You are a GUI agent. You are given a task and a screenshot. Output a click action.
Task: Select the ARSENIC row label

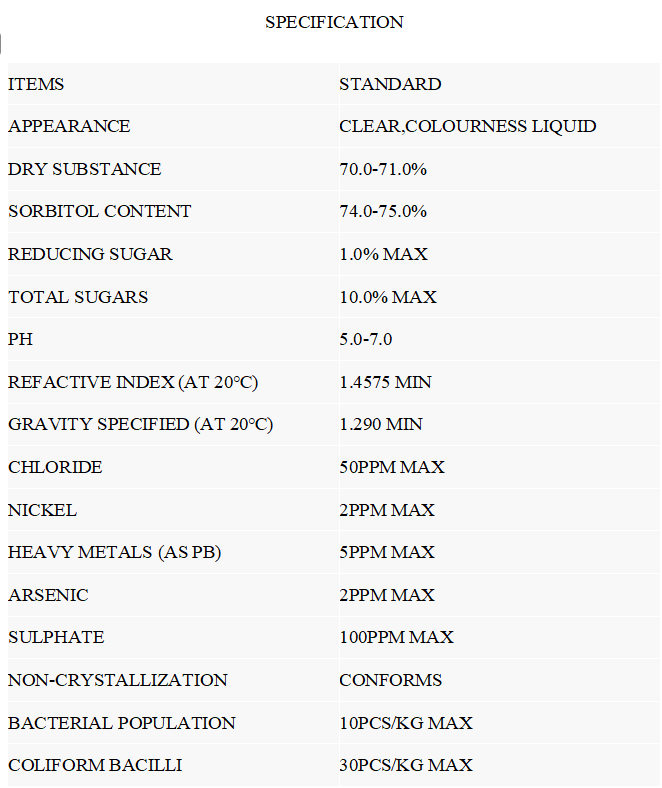click(x=48, y=595)
